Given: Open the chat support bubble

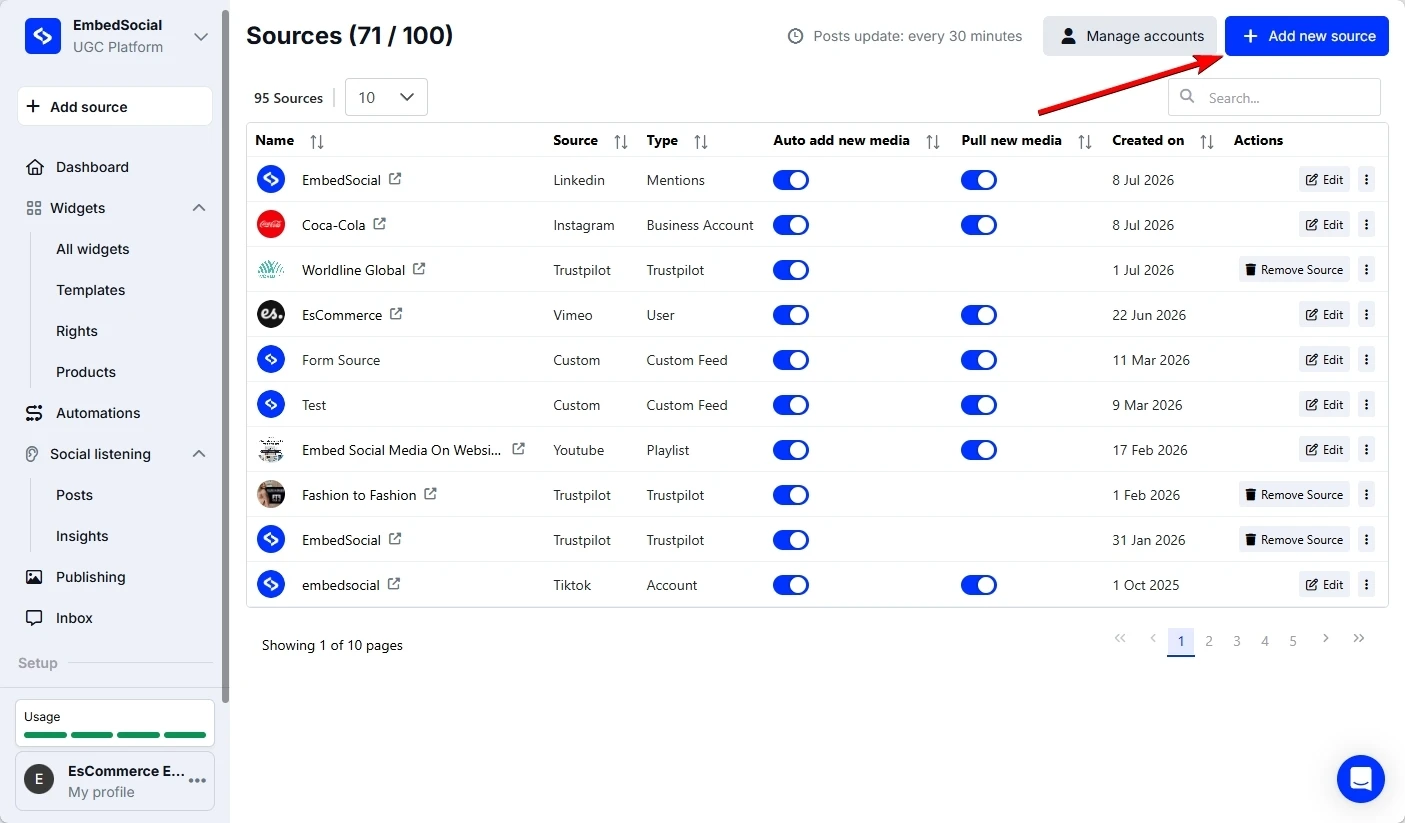Looking at the screenshot, I should coord(1361,779).
